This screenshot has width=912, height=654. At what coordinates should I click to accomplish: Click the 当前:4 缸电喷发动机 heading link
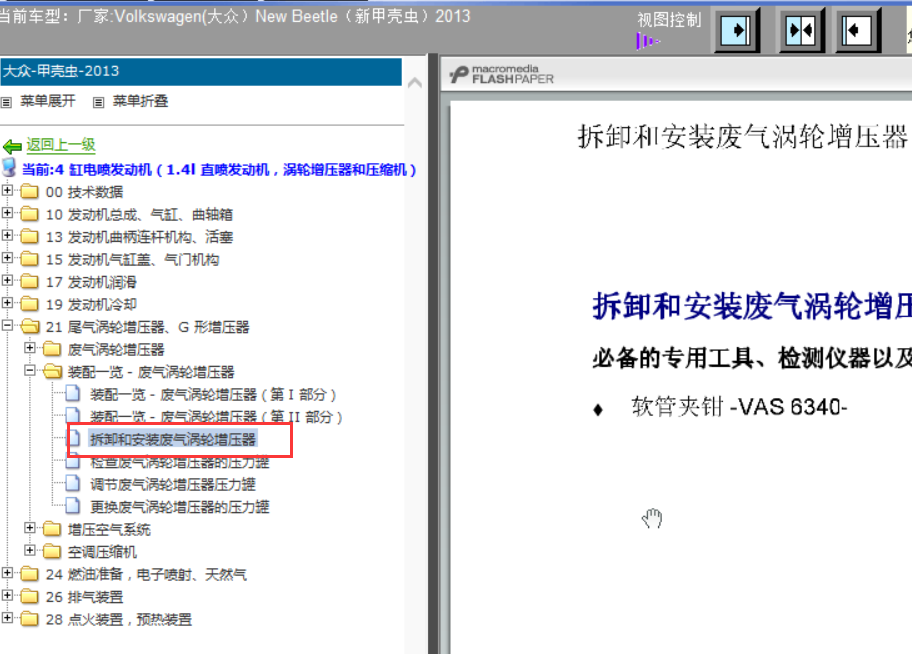[x=219, y=170]
